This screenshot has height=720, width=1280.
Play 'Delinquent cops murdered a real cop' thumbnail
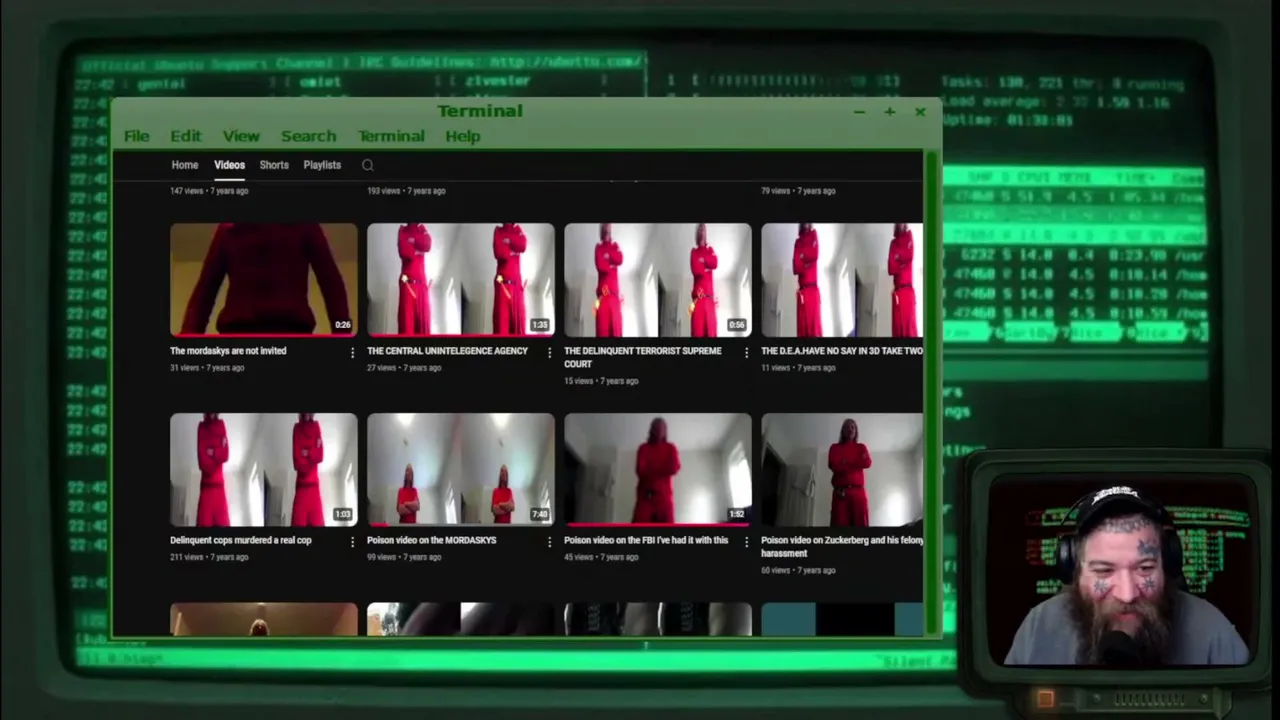click(x=264, y=469)
